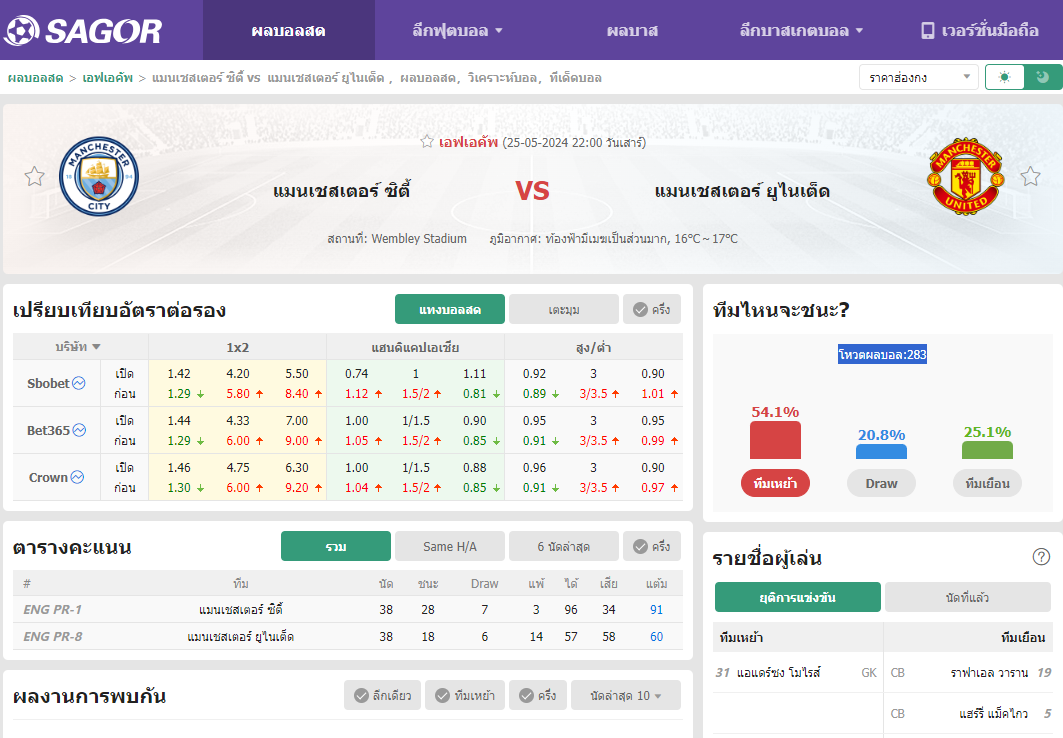This screenshot has width=1063, height=738.
Task: Click เอฟเอคัพ competition link in header
Action: (468, 142)
